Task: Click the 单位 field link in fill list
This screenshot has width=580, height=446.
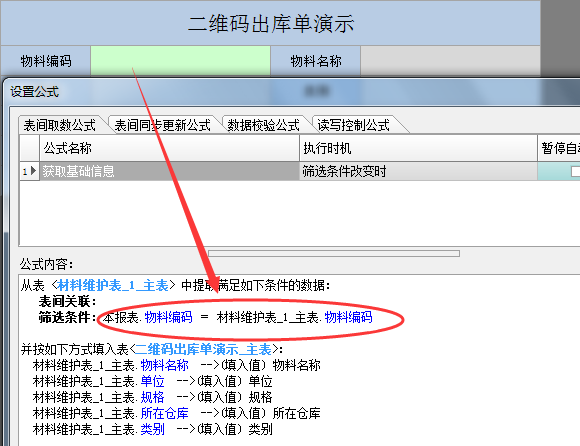Action: (152, 381)
